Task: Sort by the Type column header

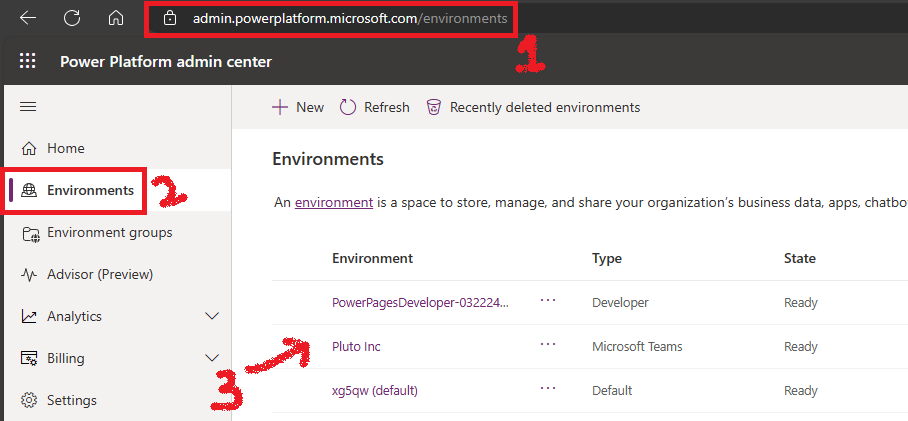Action: coord(607,258)
